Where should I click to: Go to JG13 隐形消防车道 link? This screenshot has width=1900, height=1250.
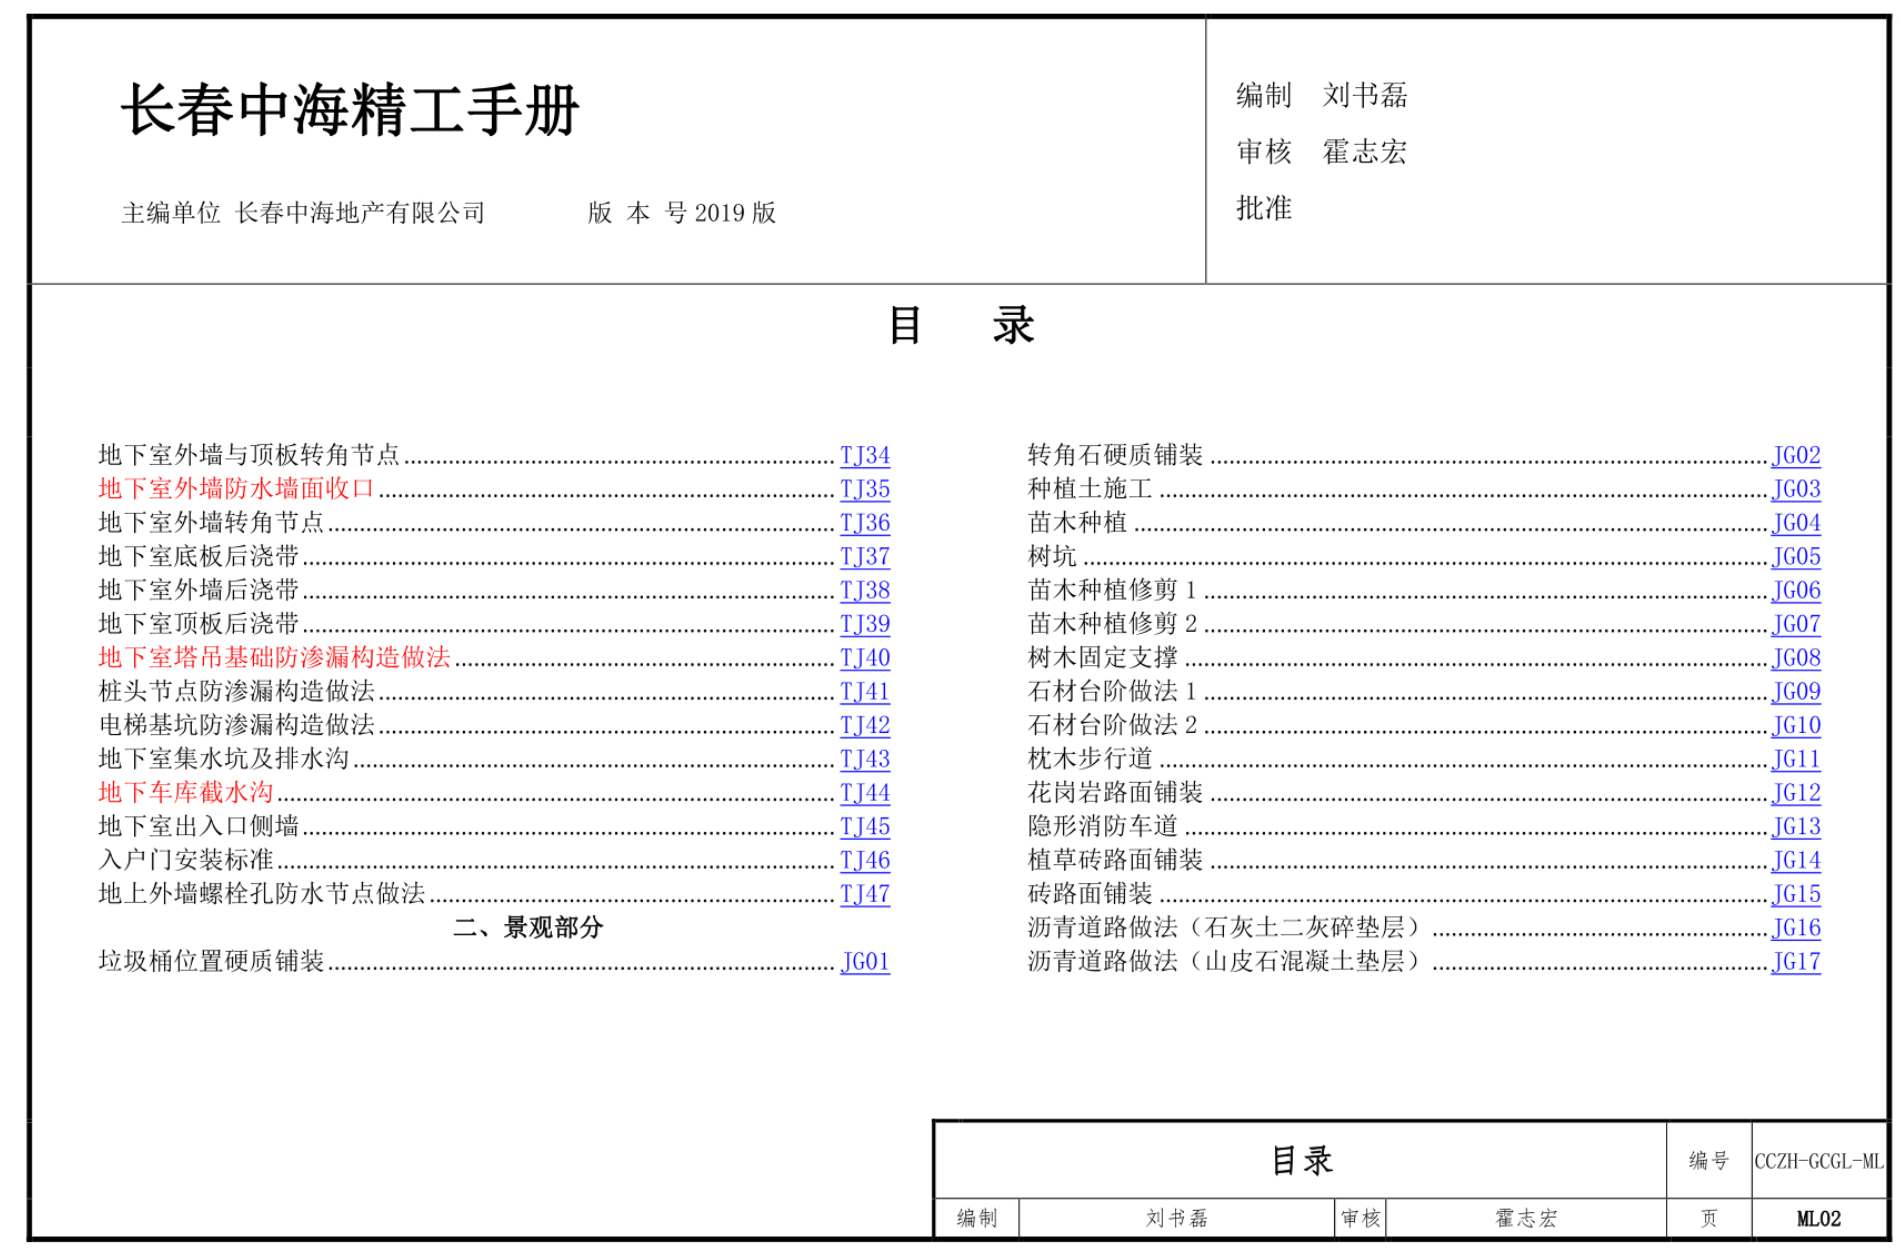(x=1795, y=827)
